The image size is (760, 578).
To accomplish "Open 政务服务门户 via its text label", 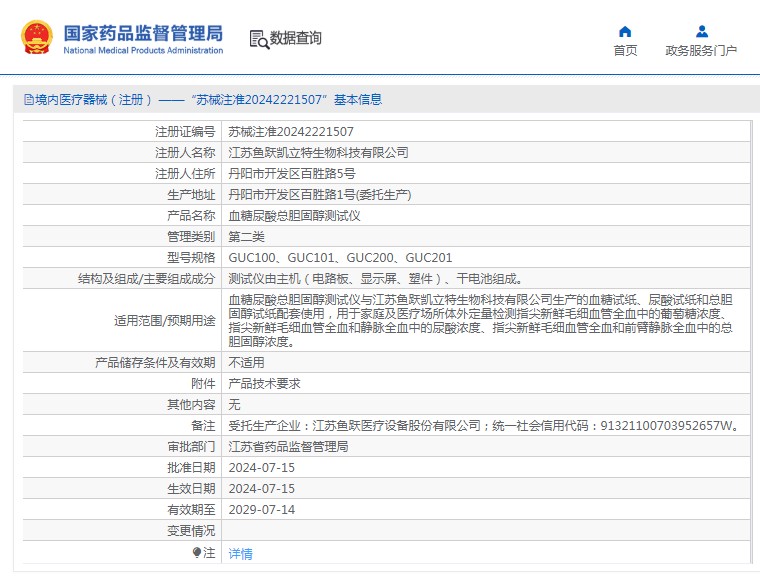I will (701, 51).
